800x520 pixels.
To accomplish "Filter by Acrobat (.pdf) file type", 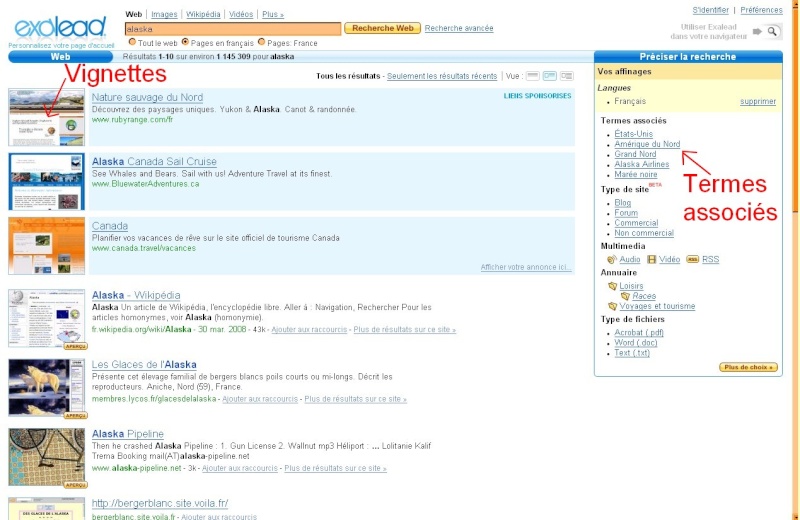I will [x=639, y=332].
